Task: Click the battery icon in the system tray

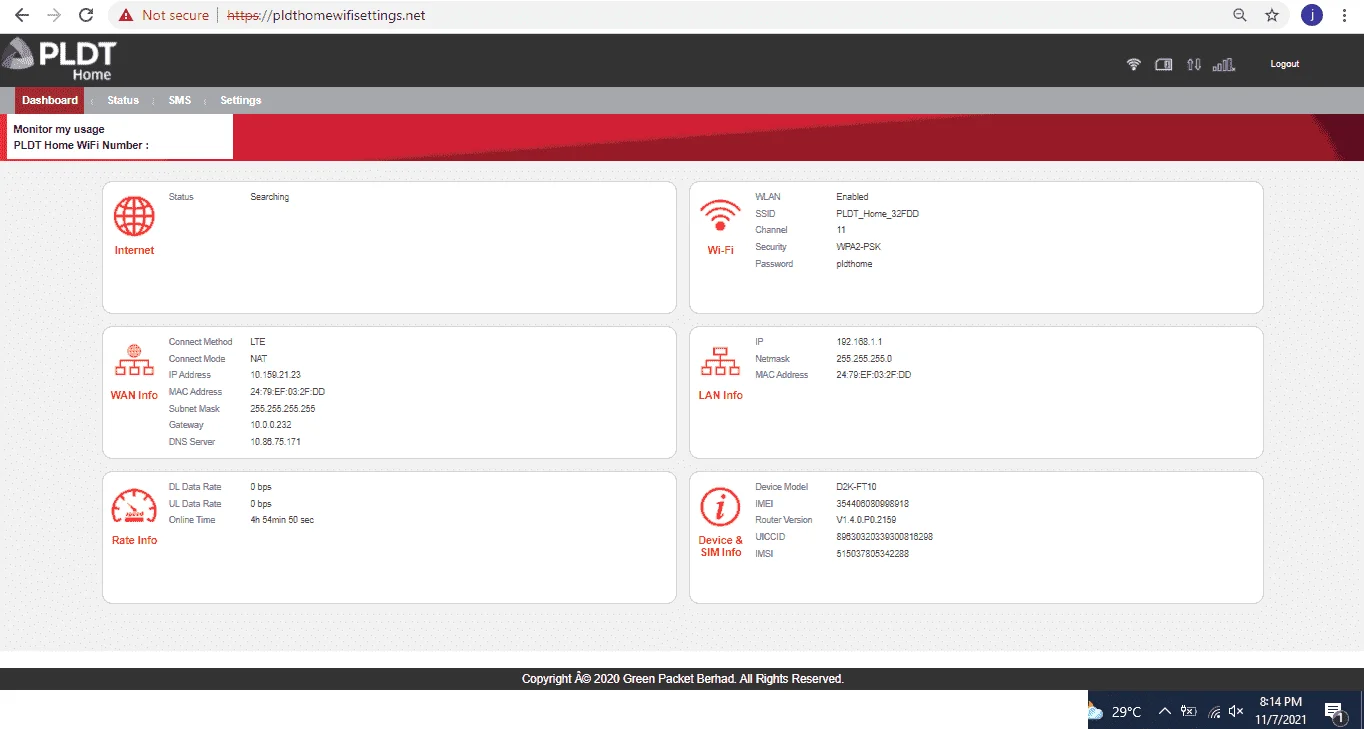Action: tap(1189, 712)
